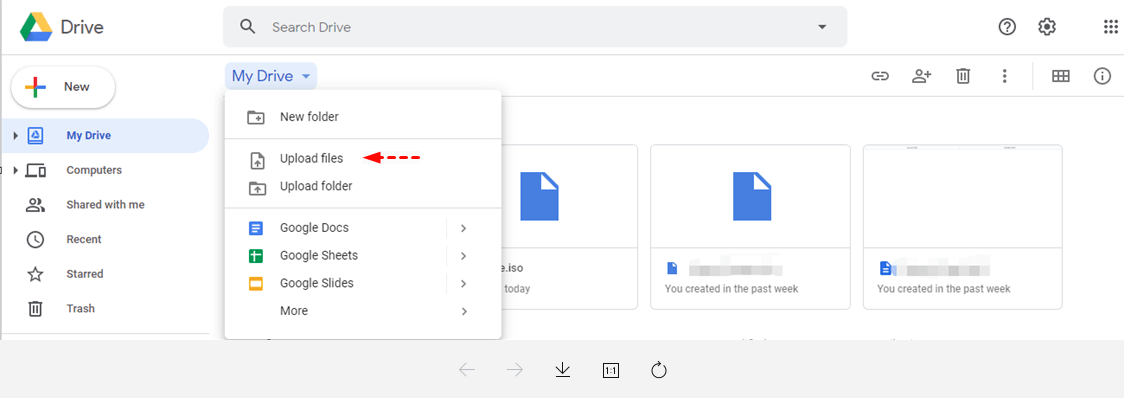This screenshot has width=1124, height=398.
Task: Expand Google Sheets submenu arrow
Action: pyautogui.click(x=464, y=255)
